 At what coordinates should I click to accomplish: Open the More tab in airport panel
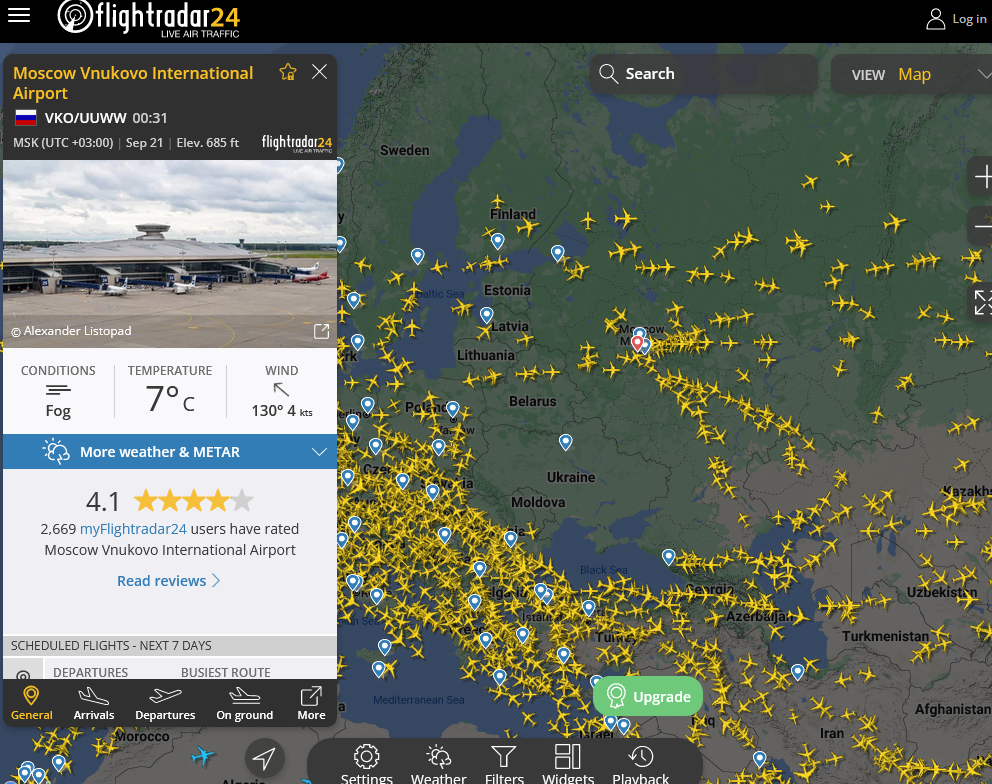point(311,704)
